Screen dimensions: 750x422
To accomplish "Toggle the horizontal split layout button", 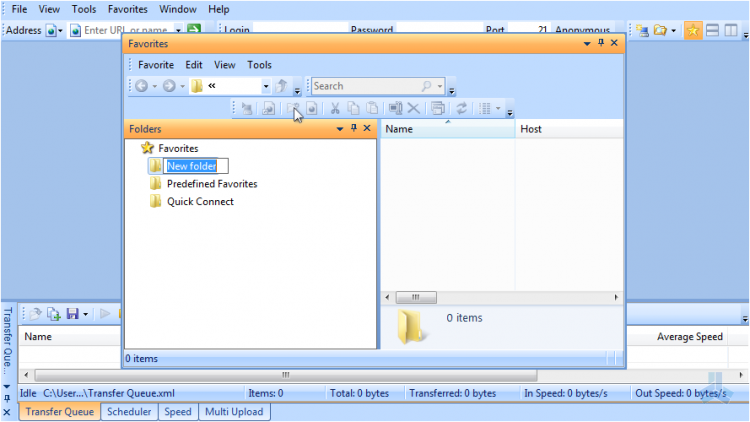I will click(712, 31).
